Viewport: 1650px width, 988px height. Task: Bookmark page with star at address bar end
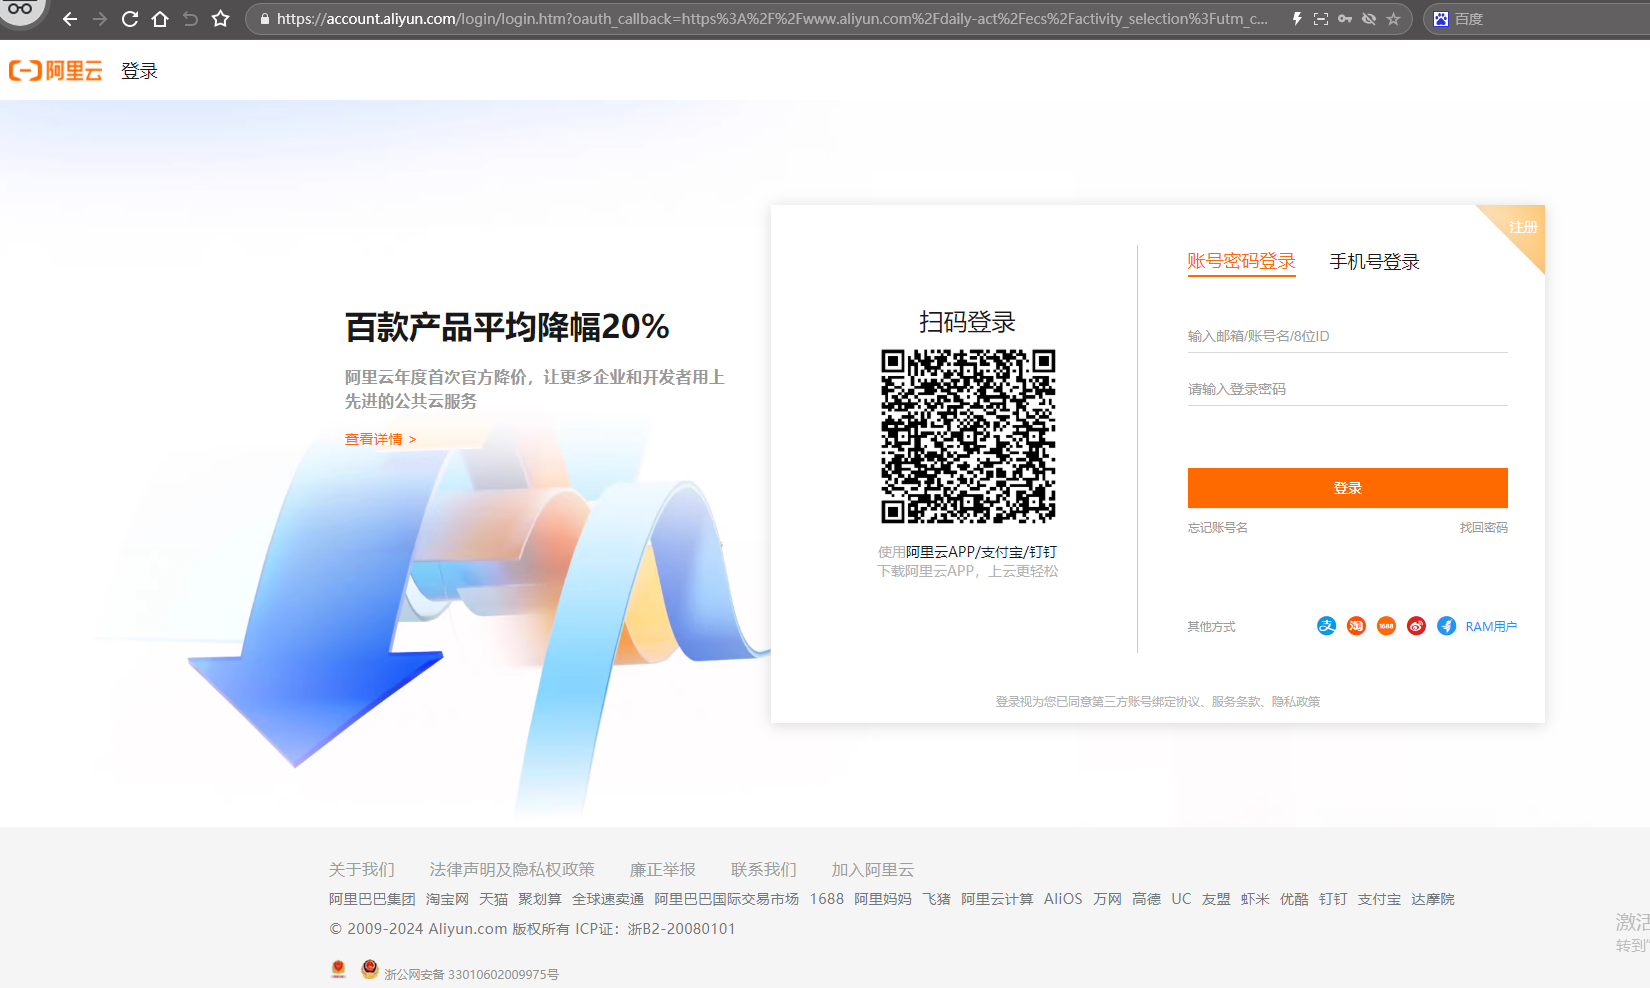pyautogui.click(x=1393, y=19)
